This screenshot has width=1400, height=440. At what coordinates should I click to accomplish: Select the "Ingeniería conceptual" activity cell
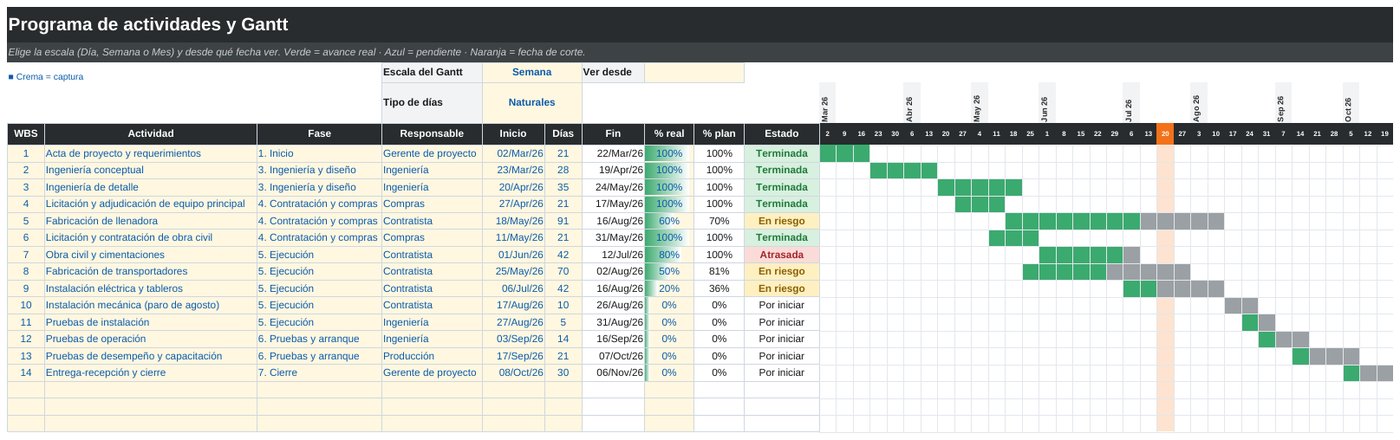point(151,170)
